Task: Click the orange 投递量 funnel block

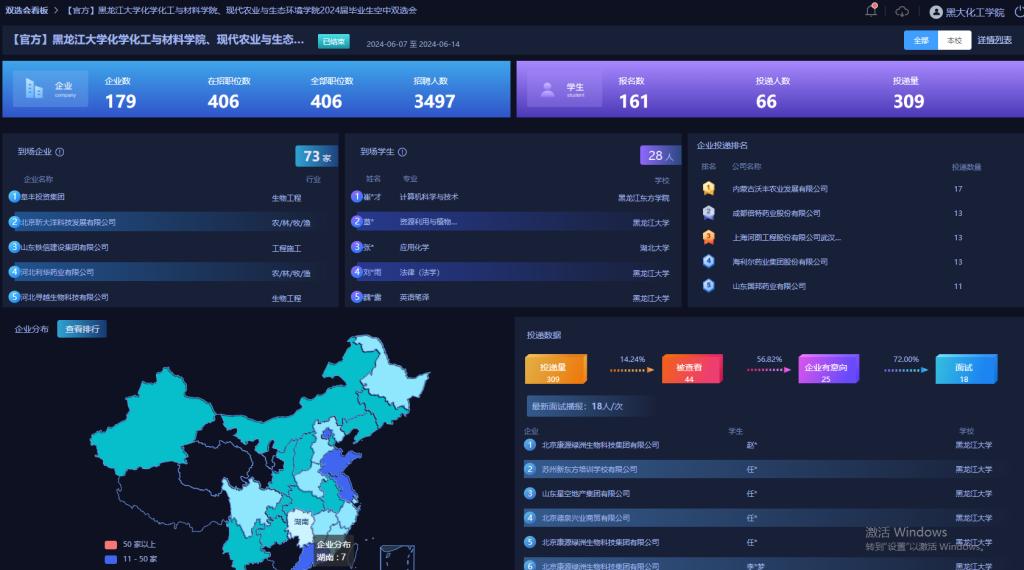Action: [555, 369]
